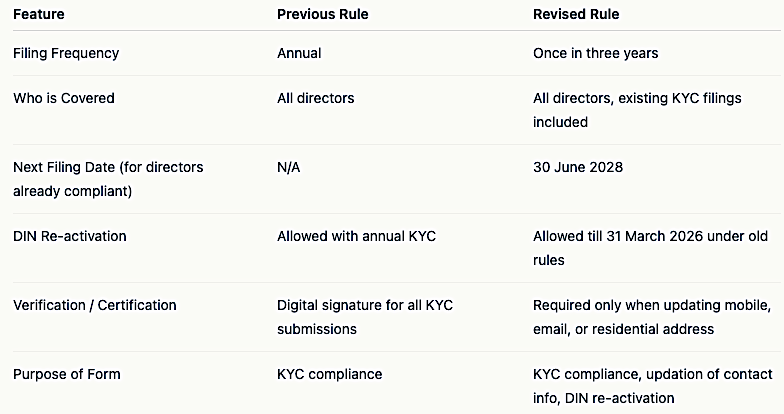Click the "Digital signature for all KYC submissions" cell
Image resolution: width=784 pixels, height=414 pixels.
(x=364, y=317)
